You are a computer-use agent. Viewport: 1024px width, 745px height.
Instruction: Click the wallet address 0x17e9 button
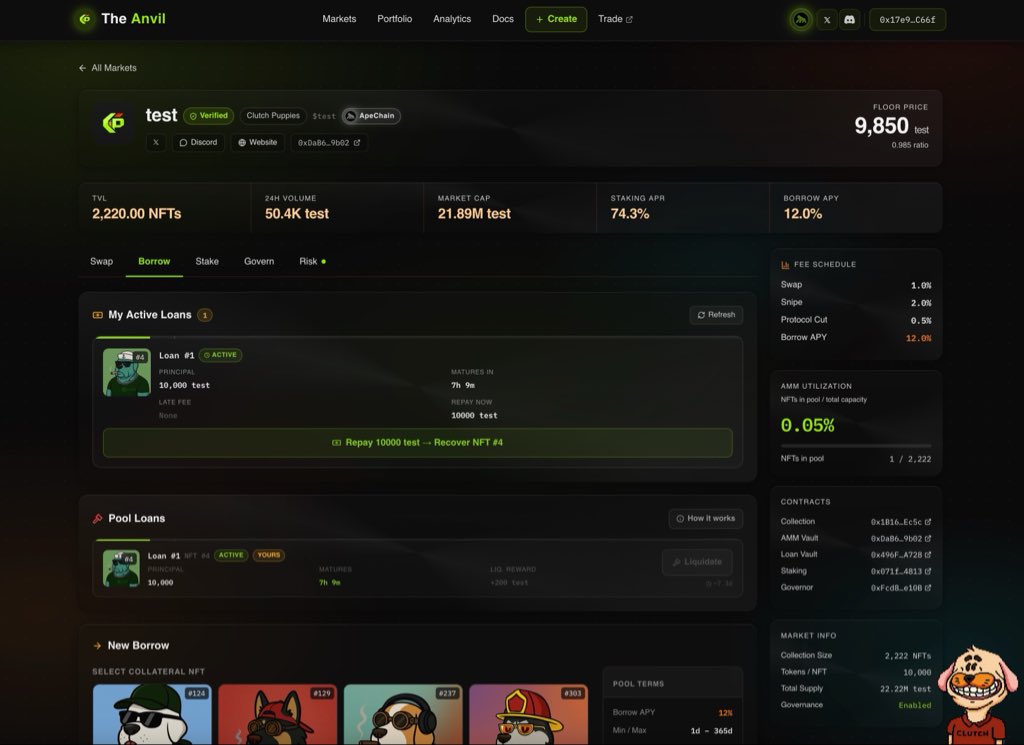(x=907, y=19)
